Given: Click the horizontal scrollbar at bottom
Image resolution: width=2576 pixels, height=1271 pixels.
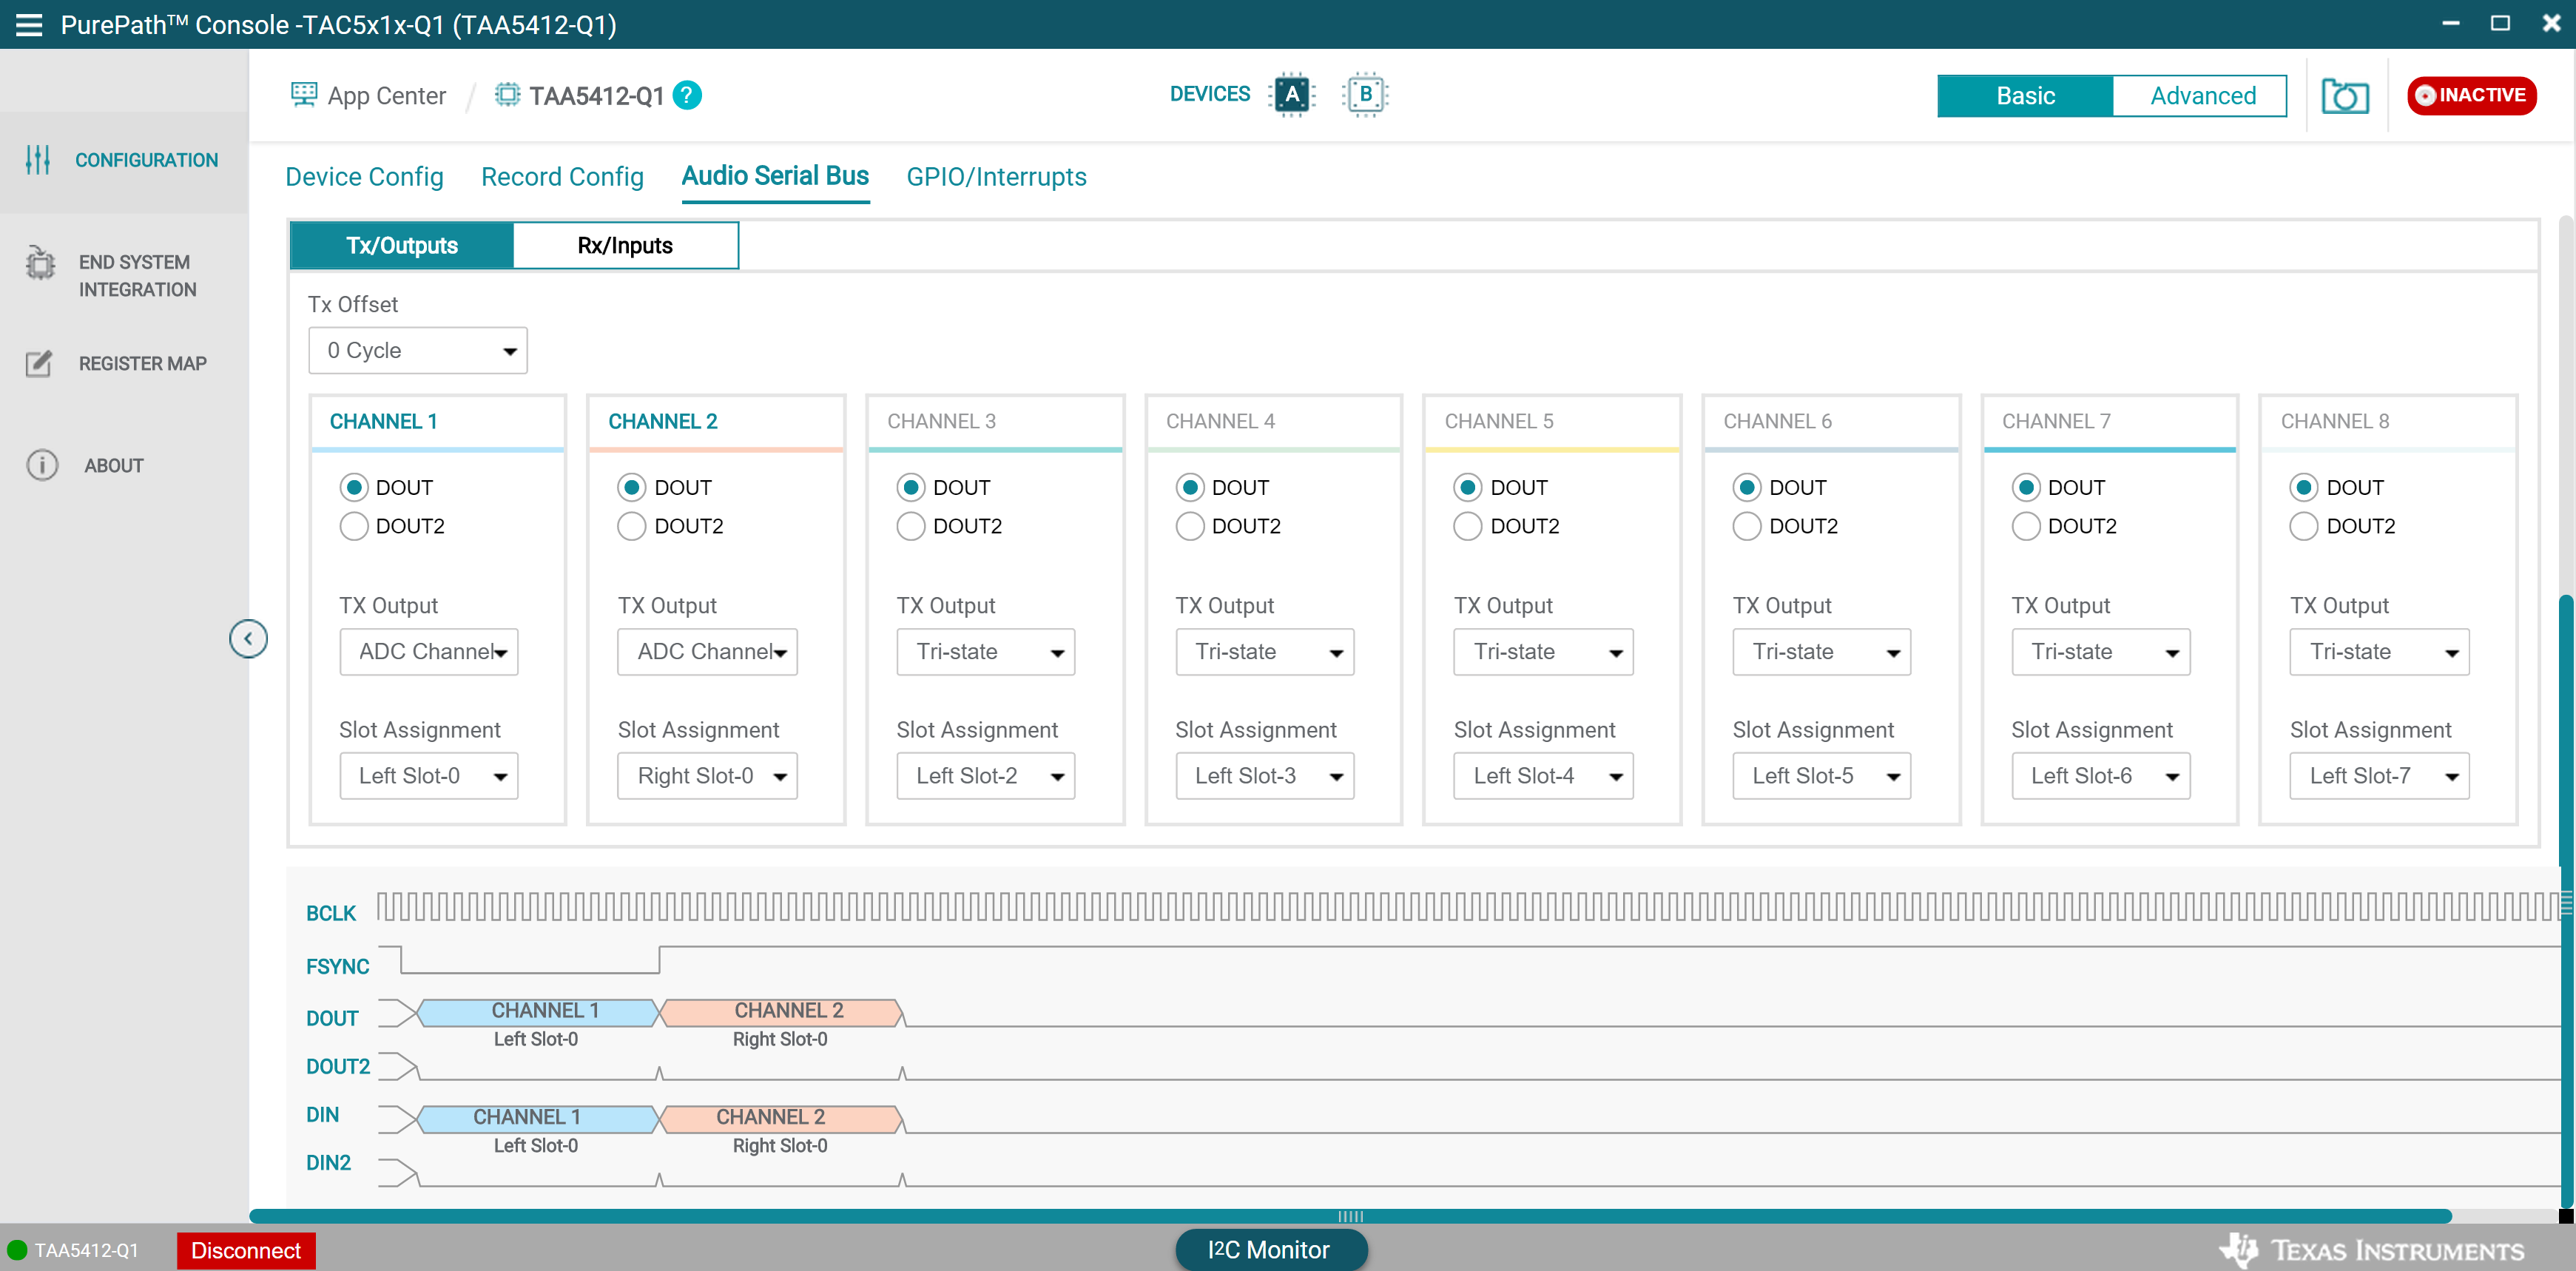Looking at the screenshot, I should pos(1350,1216).
